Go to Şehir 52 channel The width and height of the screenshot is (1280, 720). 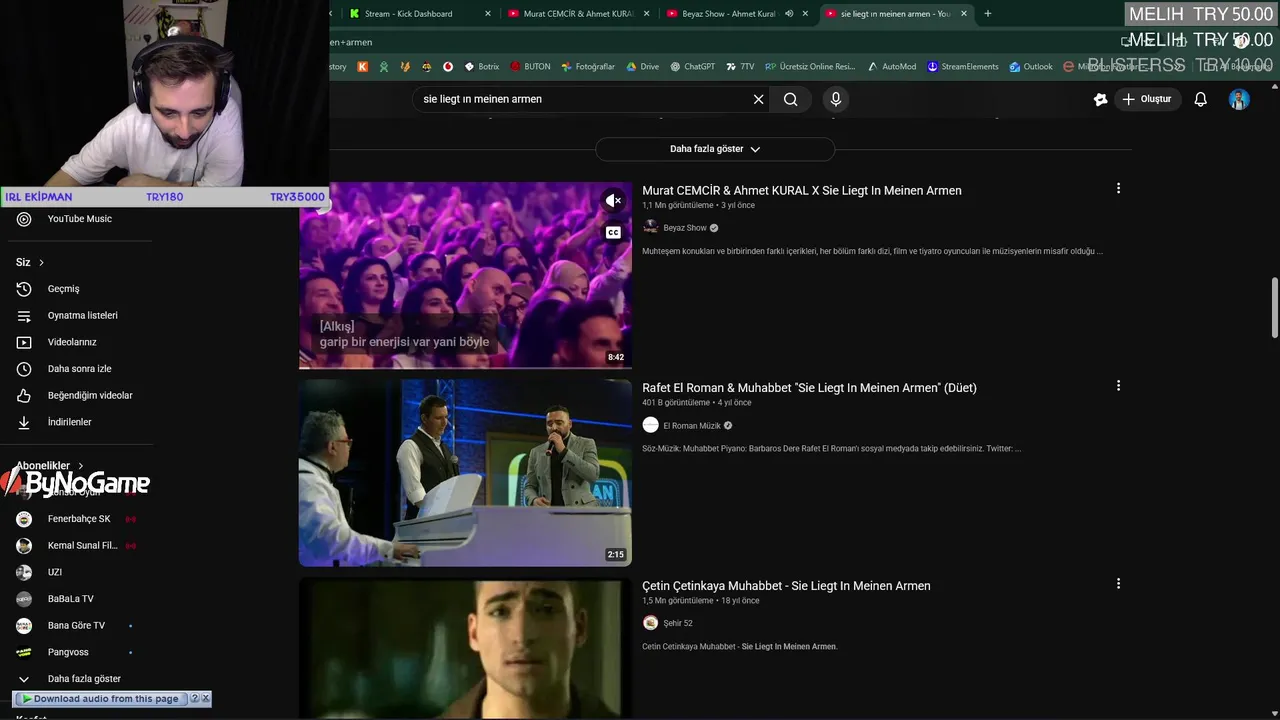pyautogui.click(x=678, y=623)
